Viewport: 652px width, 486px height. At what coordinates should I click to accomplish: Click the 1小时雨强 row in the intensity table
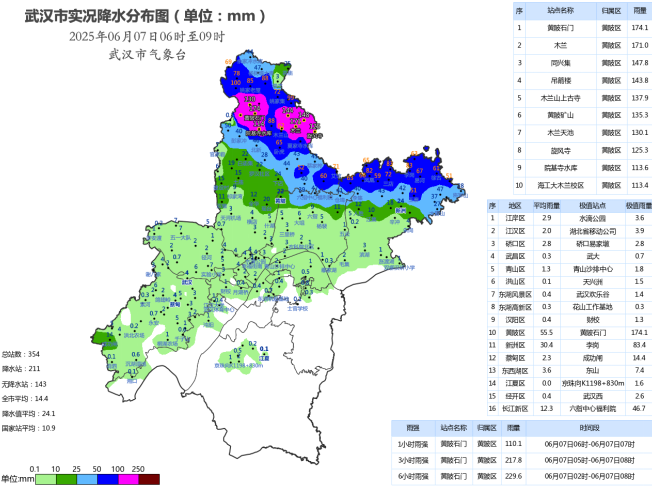[520, 443]
